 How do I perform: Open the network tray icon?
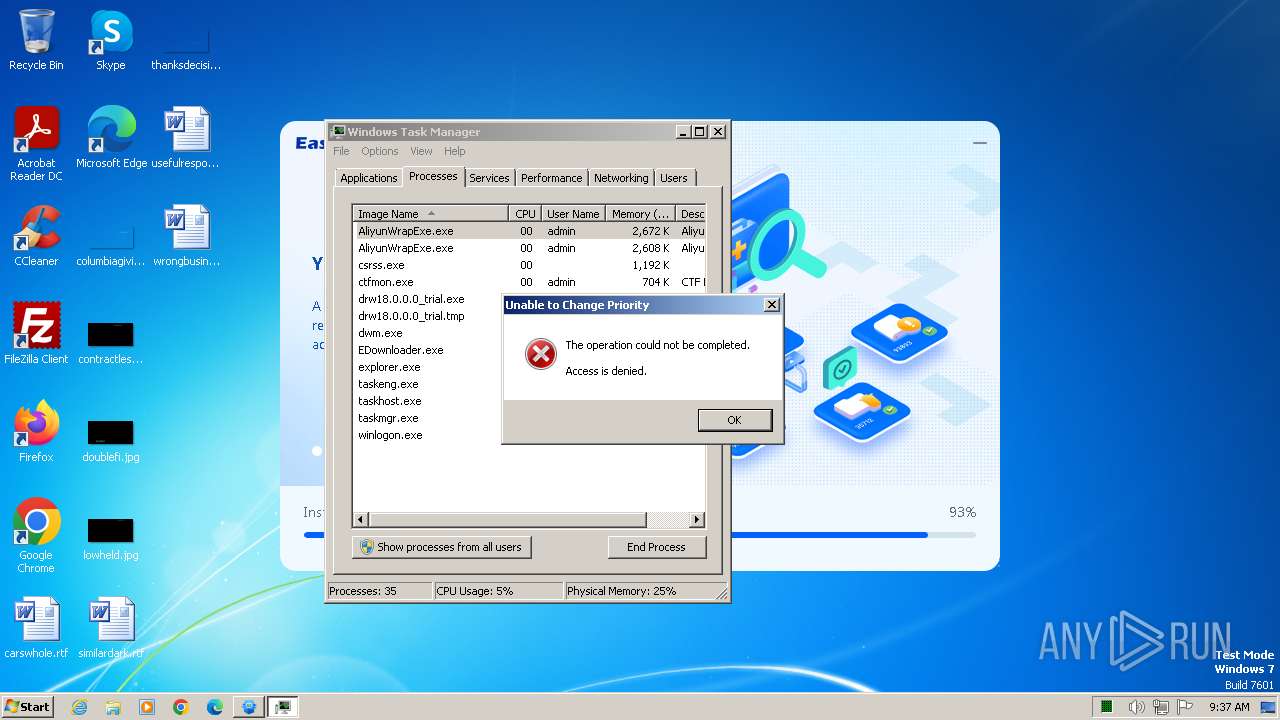coord(1162,707)
